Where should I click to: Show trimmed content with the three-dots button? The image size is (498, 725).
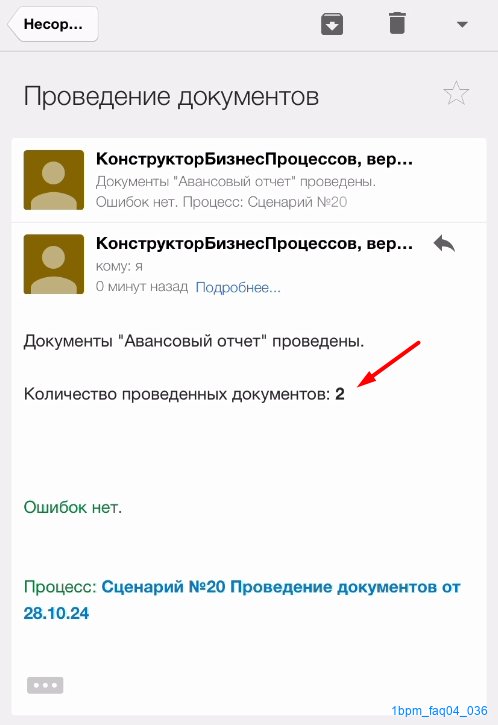(45, 685)
